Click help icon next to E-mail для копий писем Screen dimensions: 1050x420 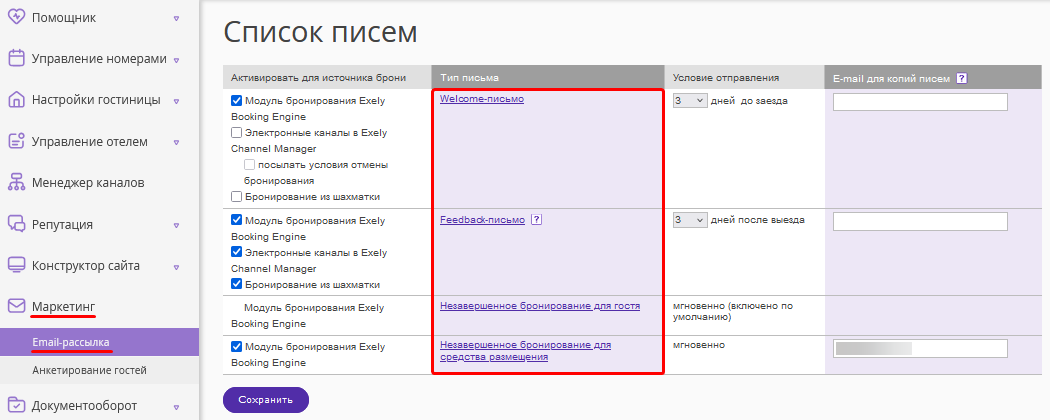point(961,78)
